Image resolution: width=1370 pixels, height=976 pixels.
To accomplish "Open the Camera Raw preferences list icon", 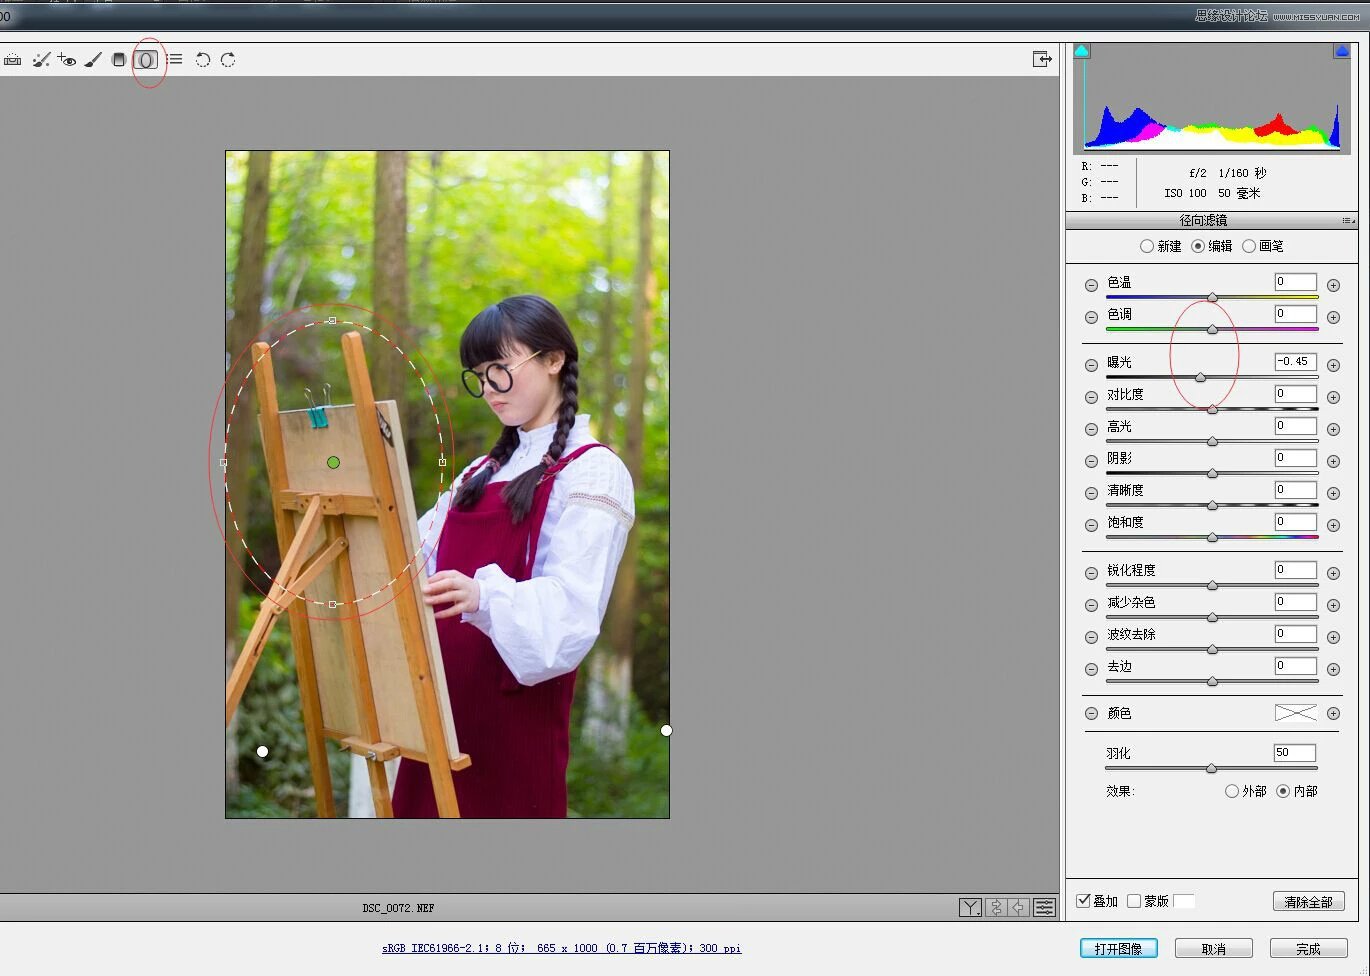I will [x=175, y=60].
